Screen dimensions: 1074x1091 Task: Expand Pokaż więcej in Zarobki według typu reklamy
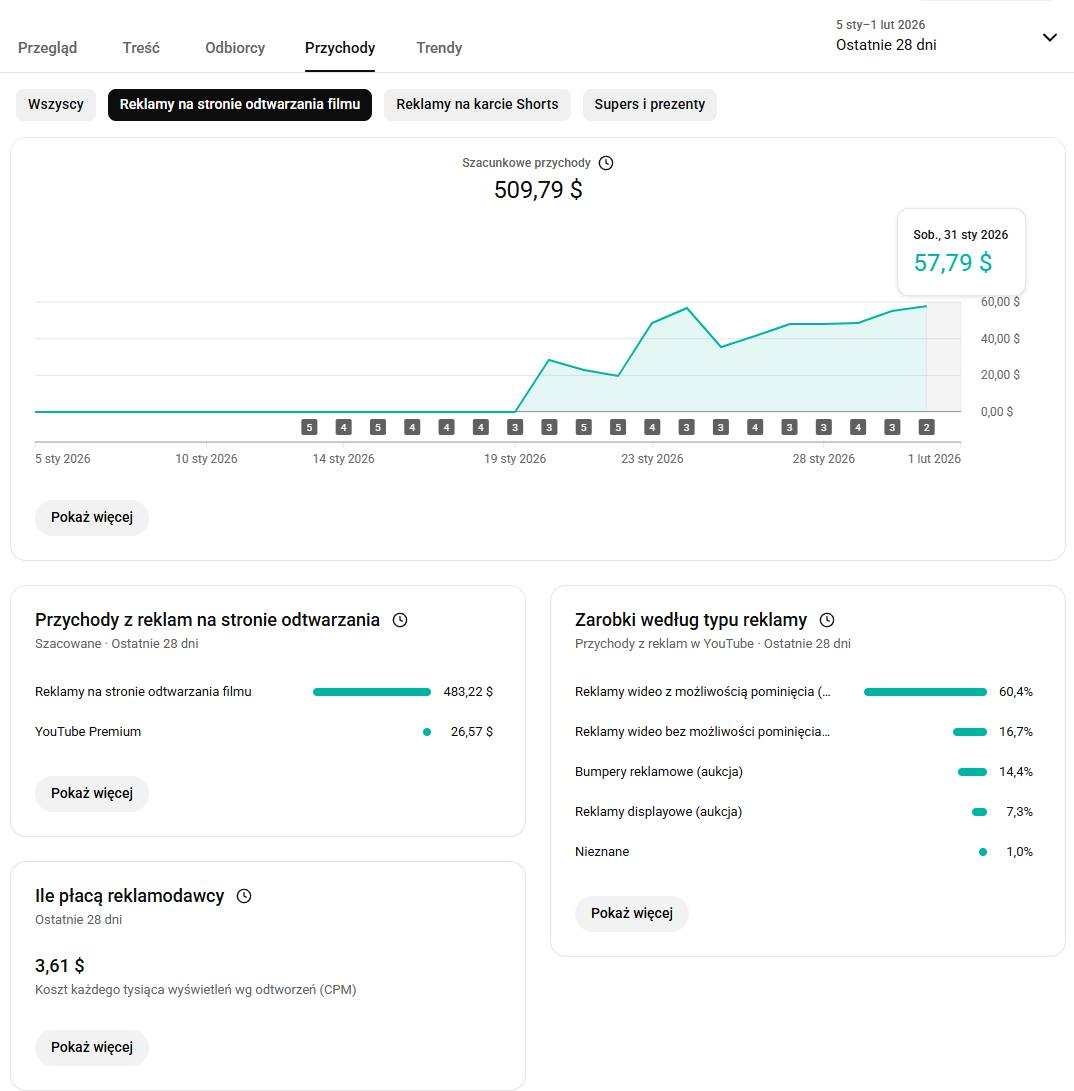[x=632, y=913]
